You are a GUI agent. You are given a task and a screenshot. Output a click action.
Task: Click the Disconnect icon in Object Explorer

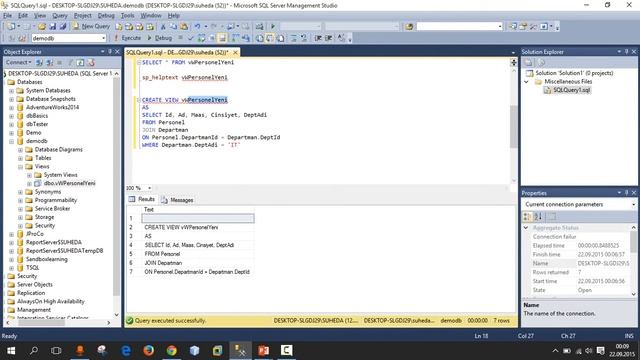point(49,62)
